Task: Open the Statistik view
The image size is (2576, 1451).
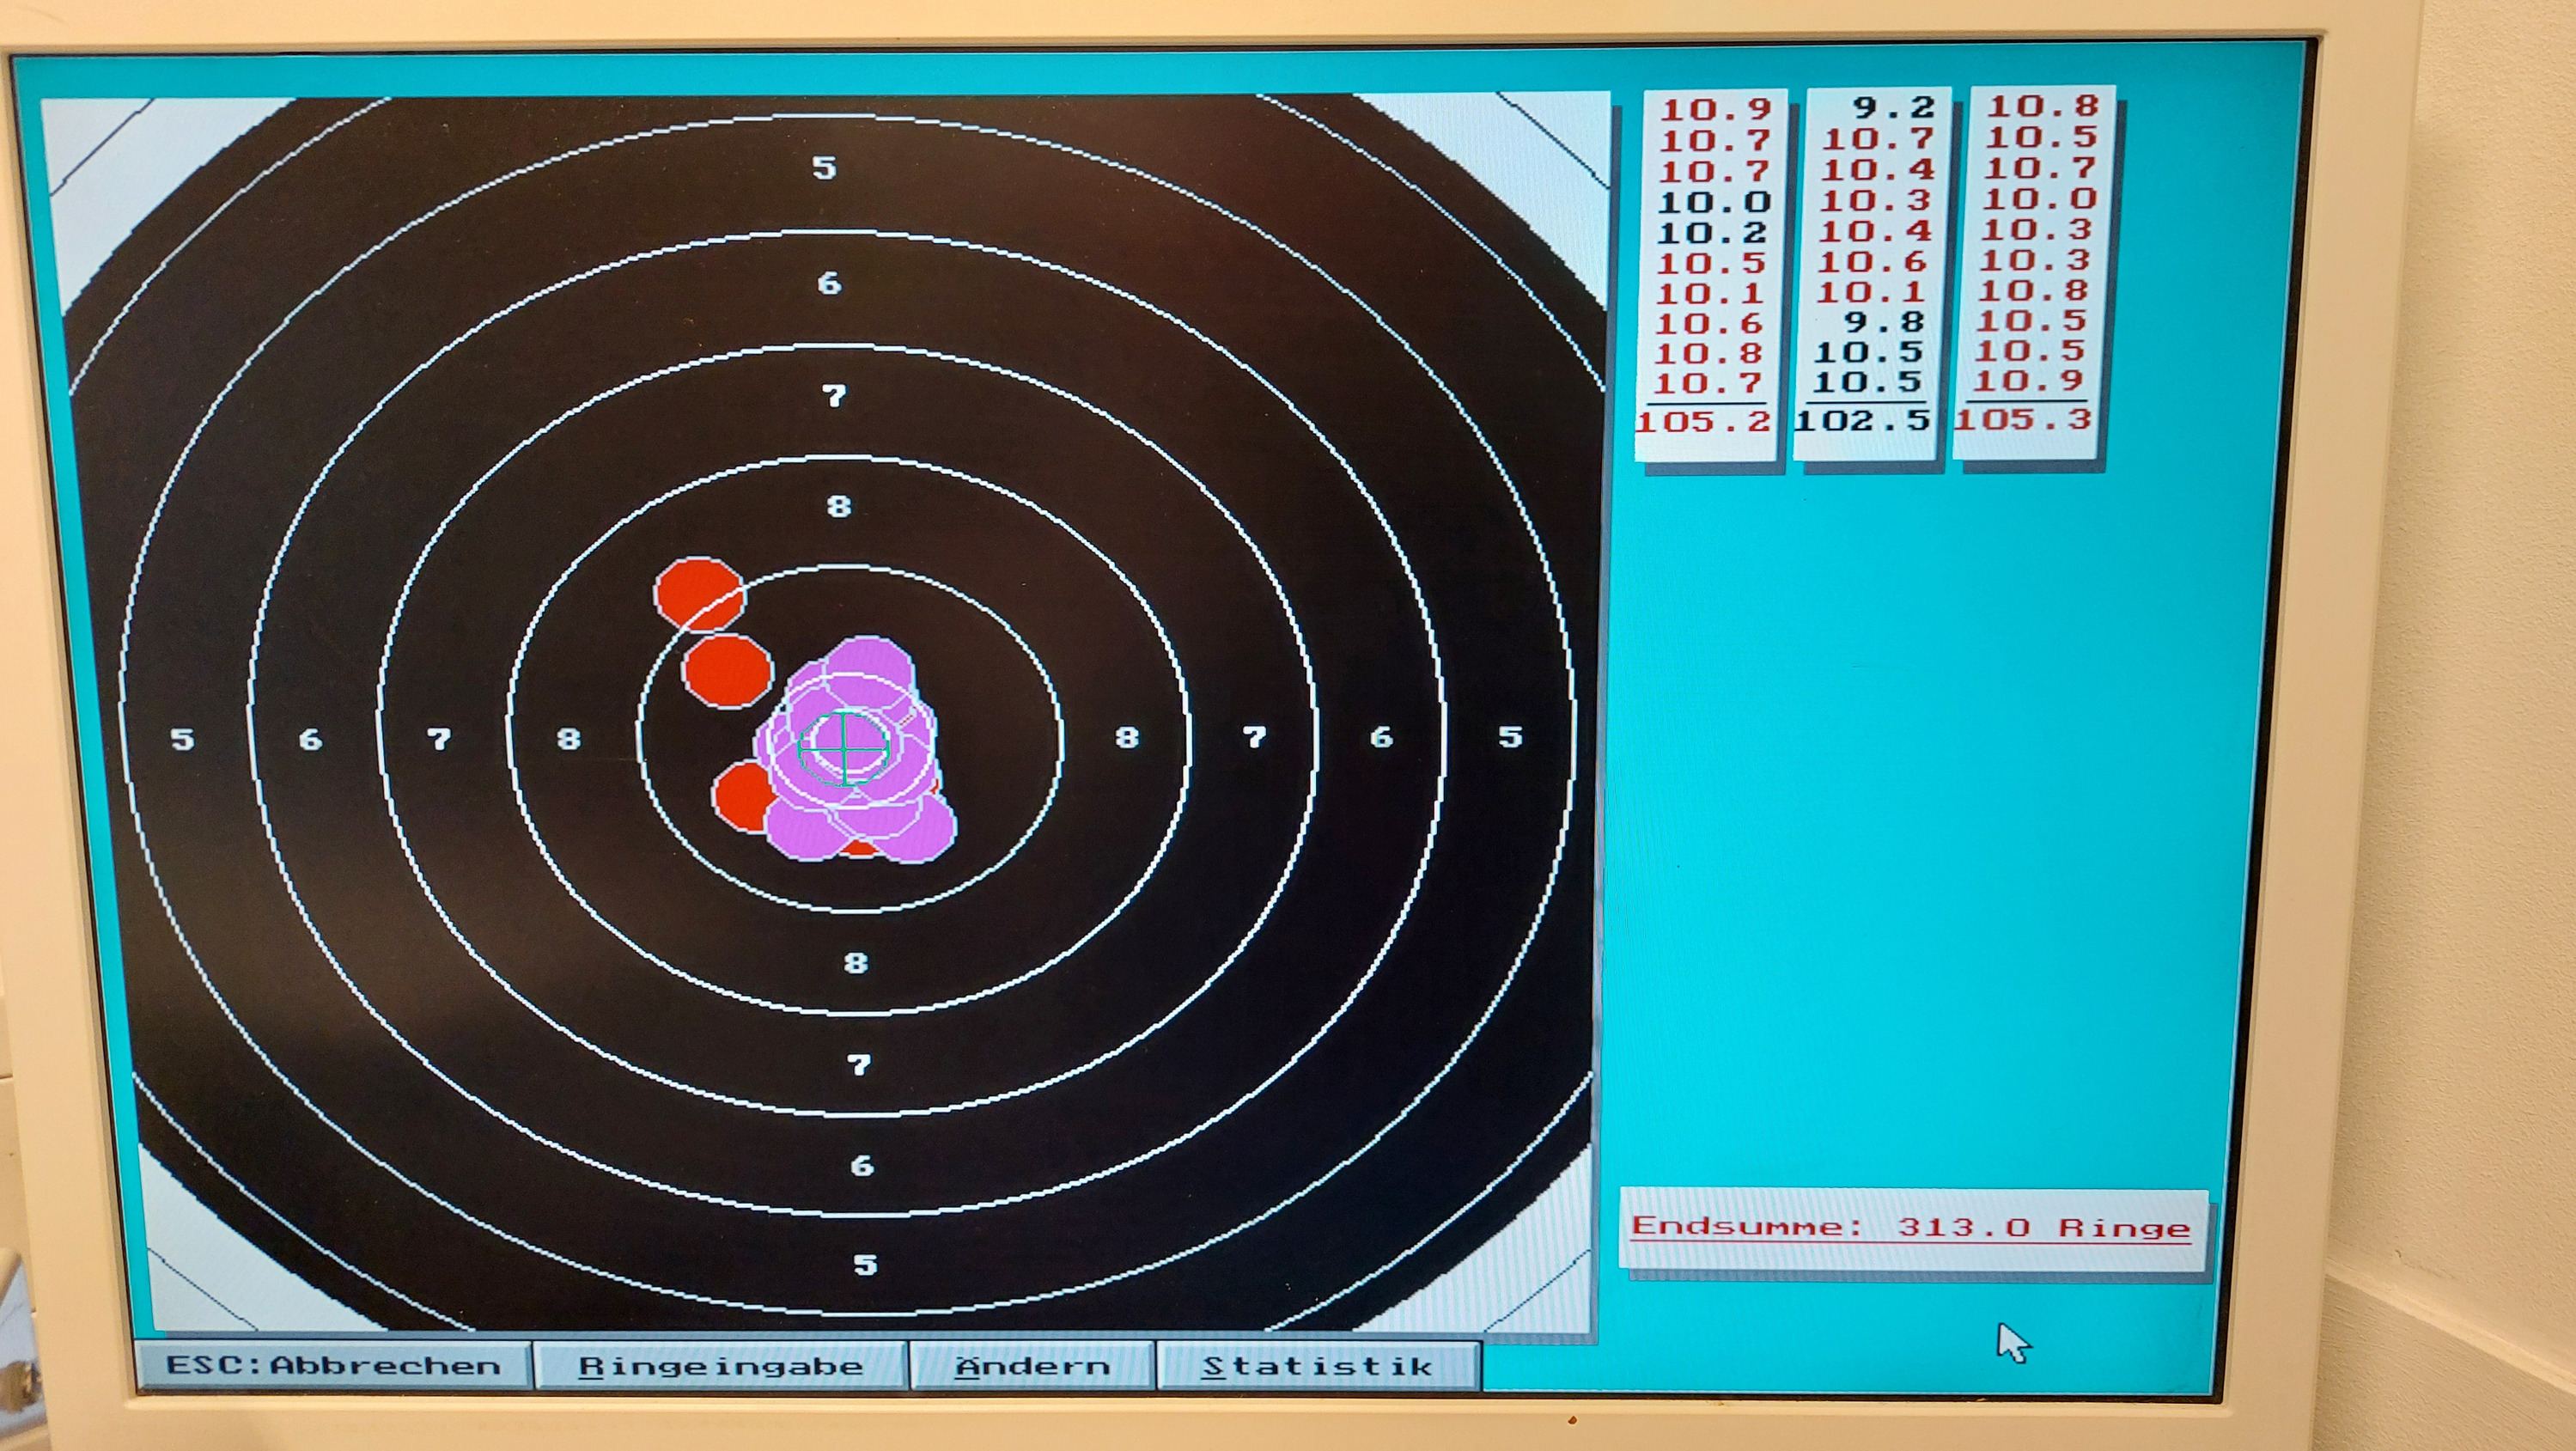Action: click(1317, 1366)
